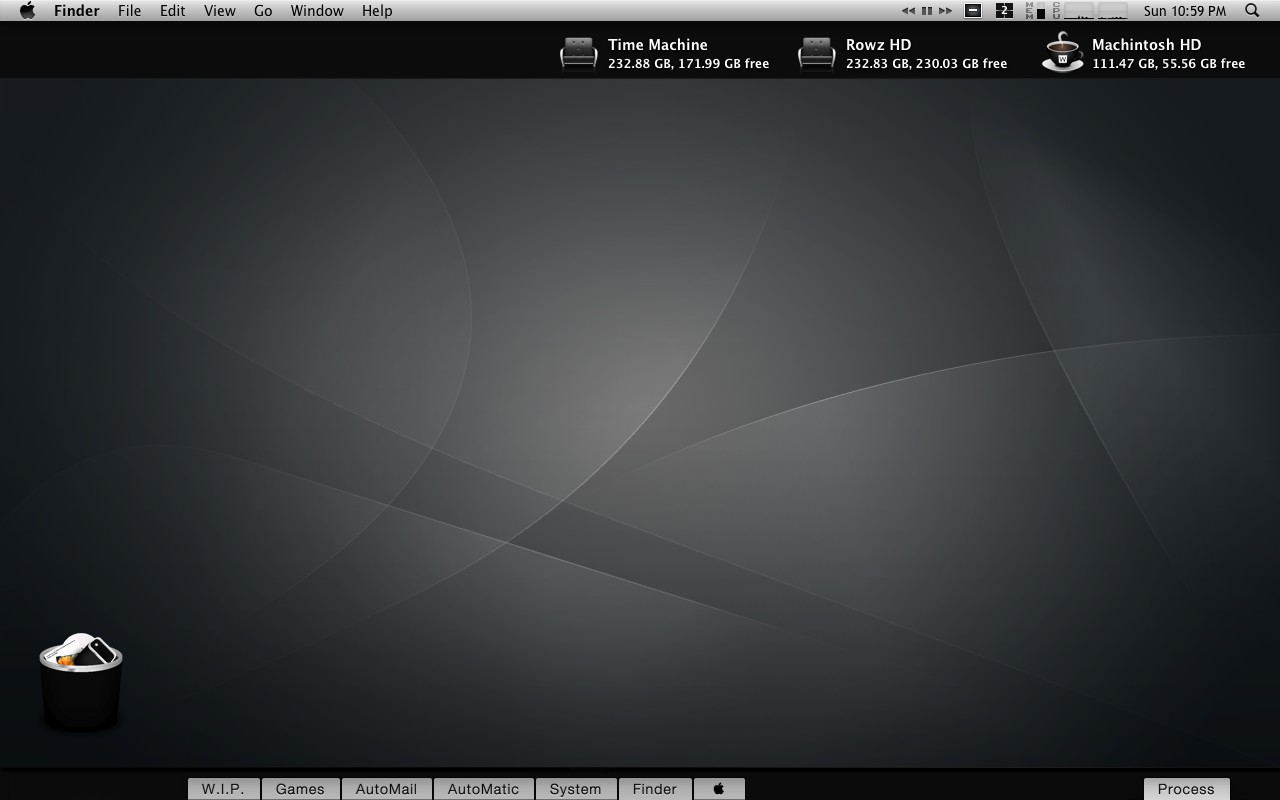Open the Window menu
1280x800 pixels.
[317, 11]
